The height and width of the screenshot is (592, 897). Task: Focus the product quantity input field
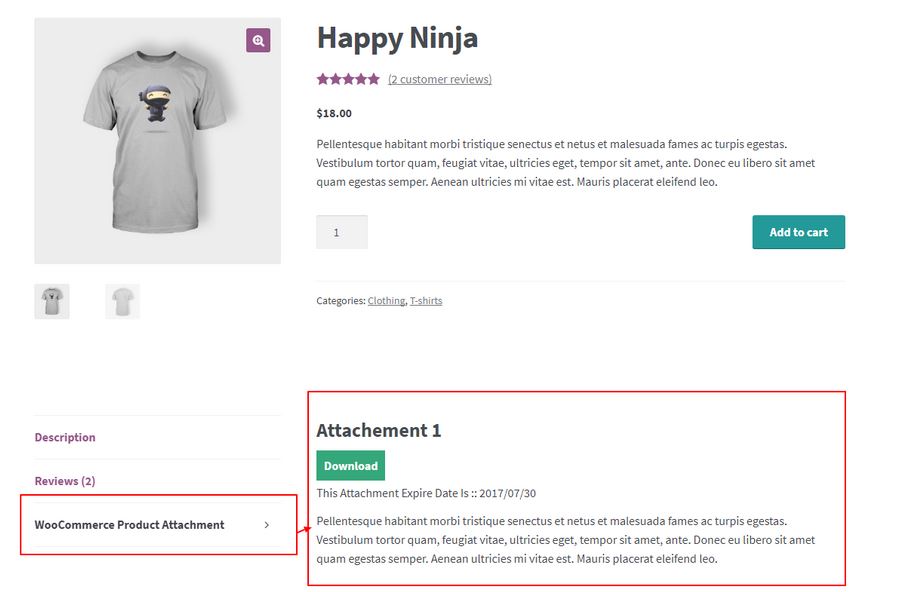click(342, 232)
